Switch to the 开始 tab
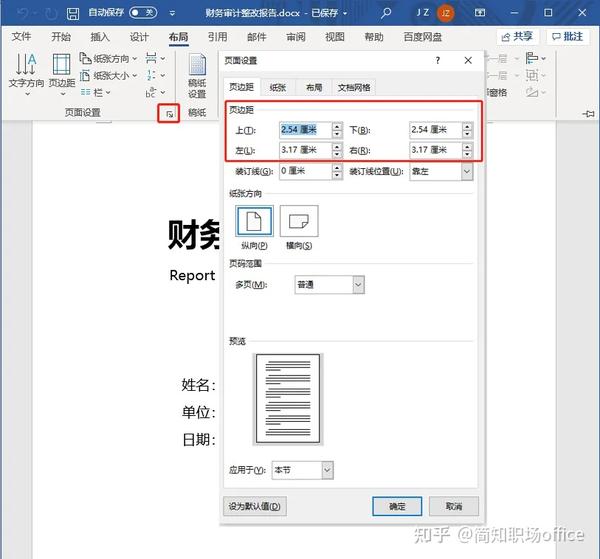Image resolution: width=600 pixels, height=559 pixels. click(x=61, y=37)
